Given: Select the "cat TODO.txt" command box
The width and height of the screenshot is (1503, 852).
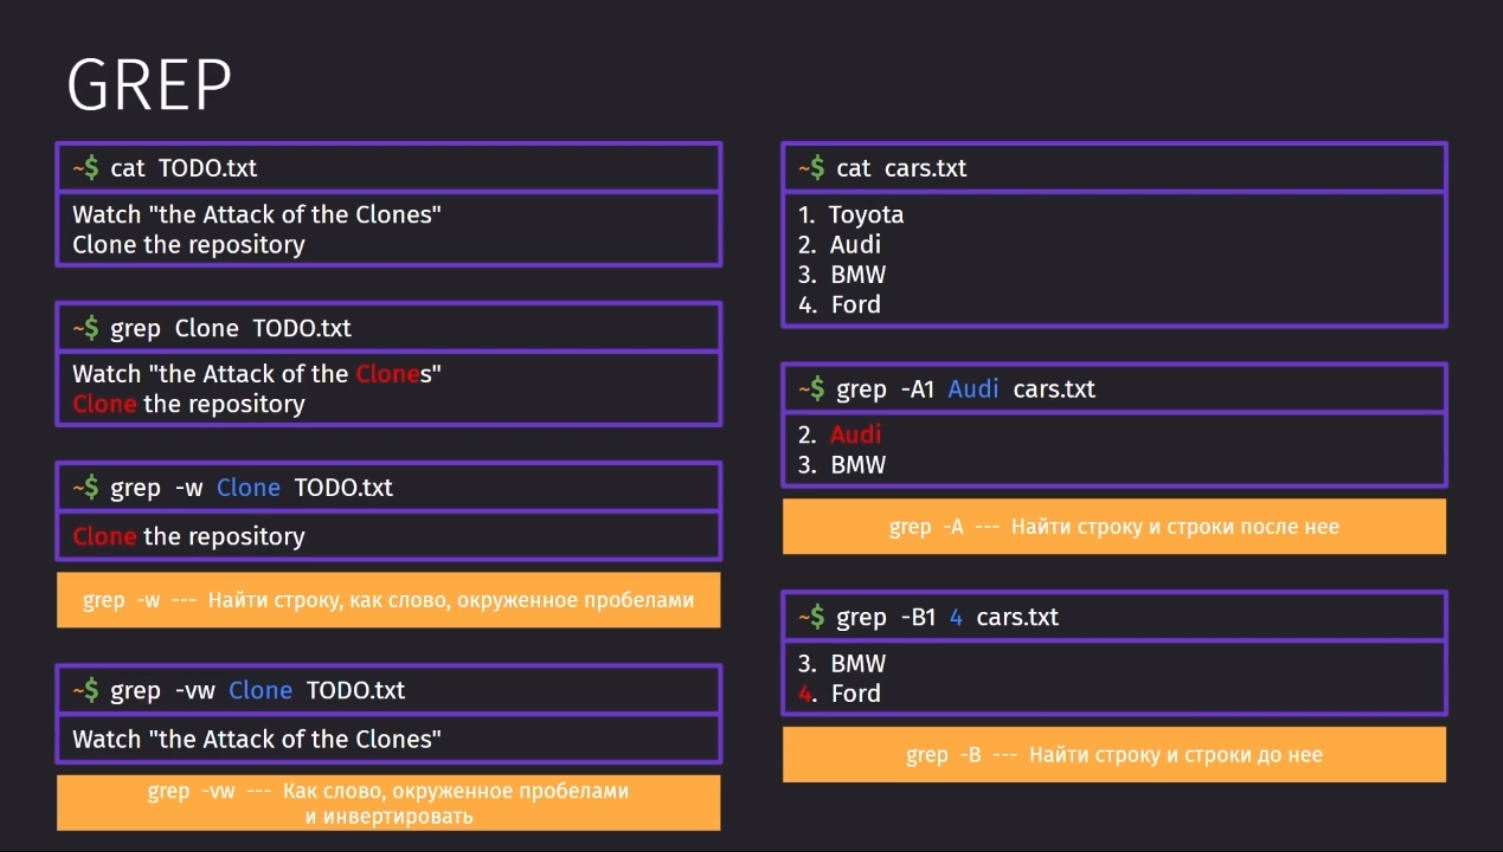Looking at the screenshot, I should [x=389, y=167].
